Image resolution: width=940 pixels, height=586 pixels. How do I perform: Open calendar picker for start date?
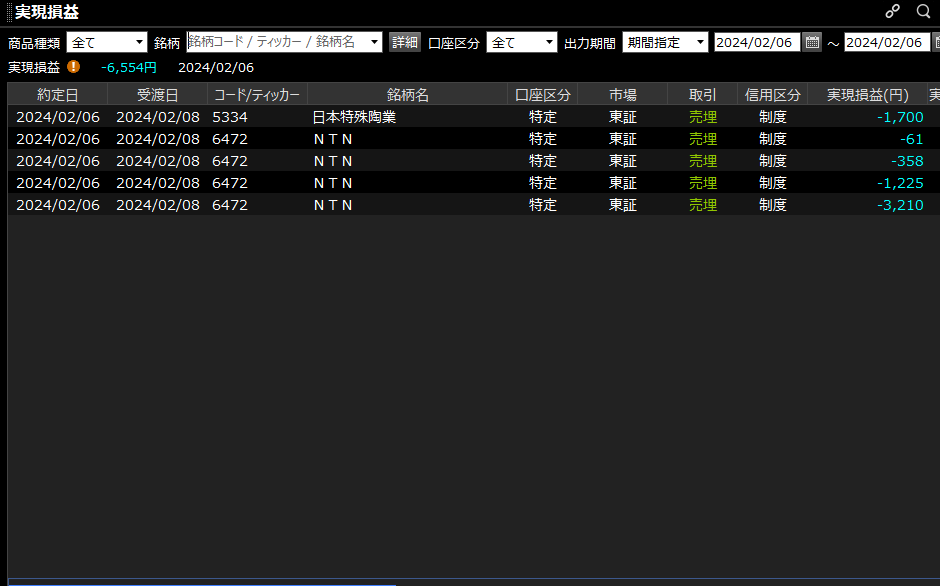812,42
